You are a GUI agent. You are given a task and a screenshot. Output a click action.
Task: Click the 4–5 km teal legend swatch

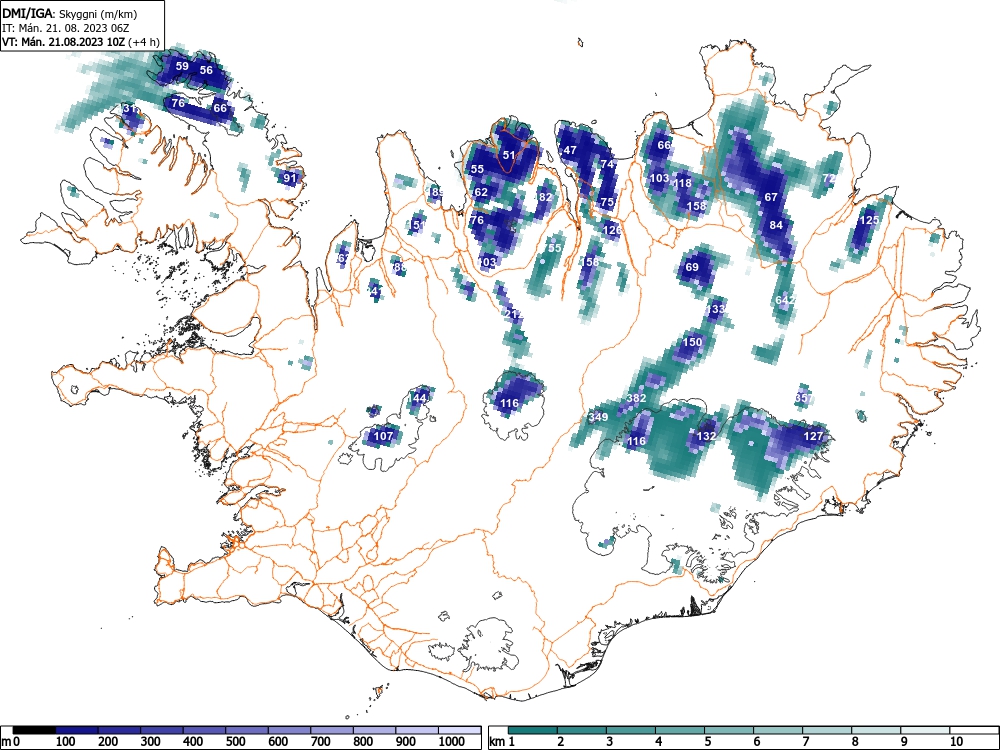coord(680,730)
